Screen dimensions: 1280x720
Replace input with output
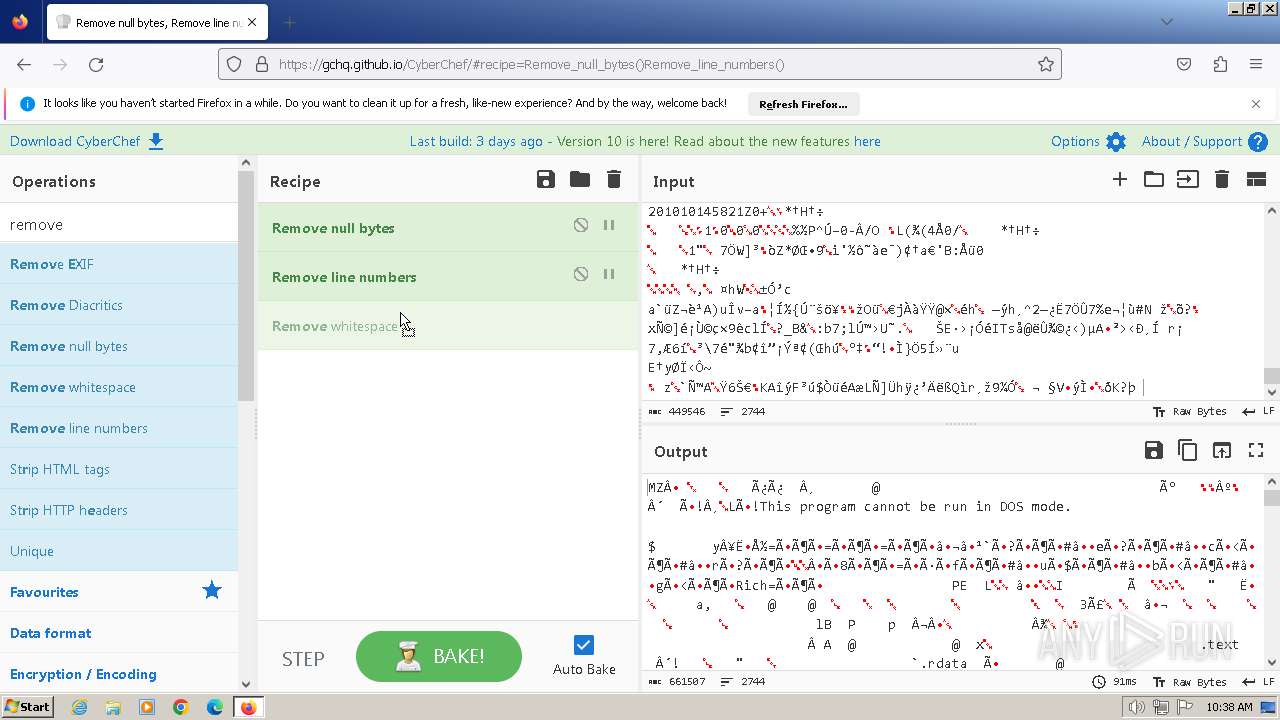pos(1222,450)
